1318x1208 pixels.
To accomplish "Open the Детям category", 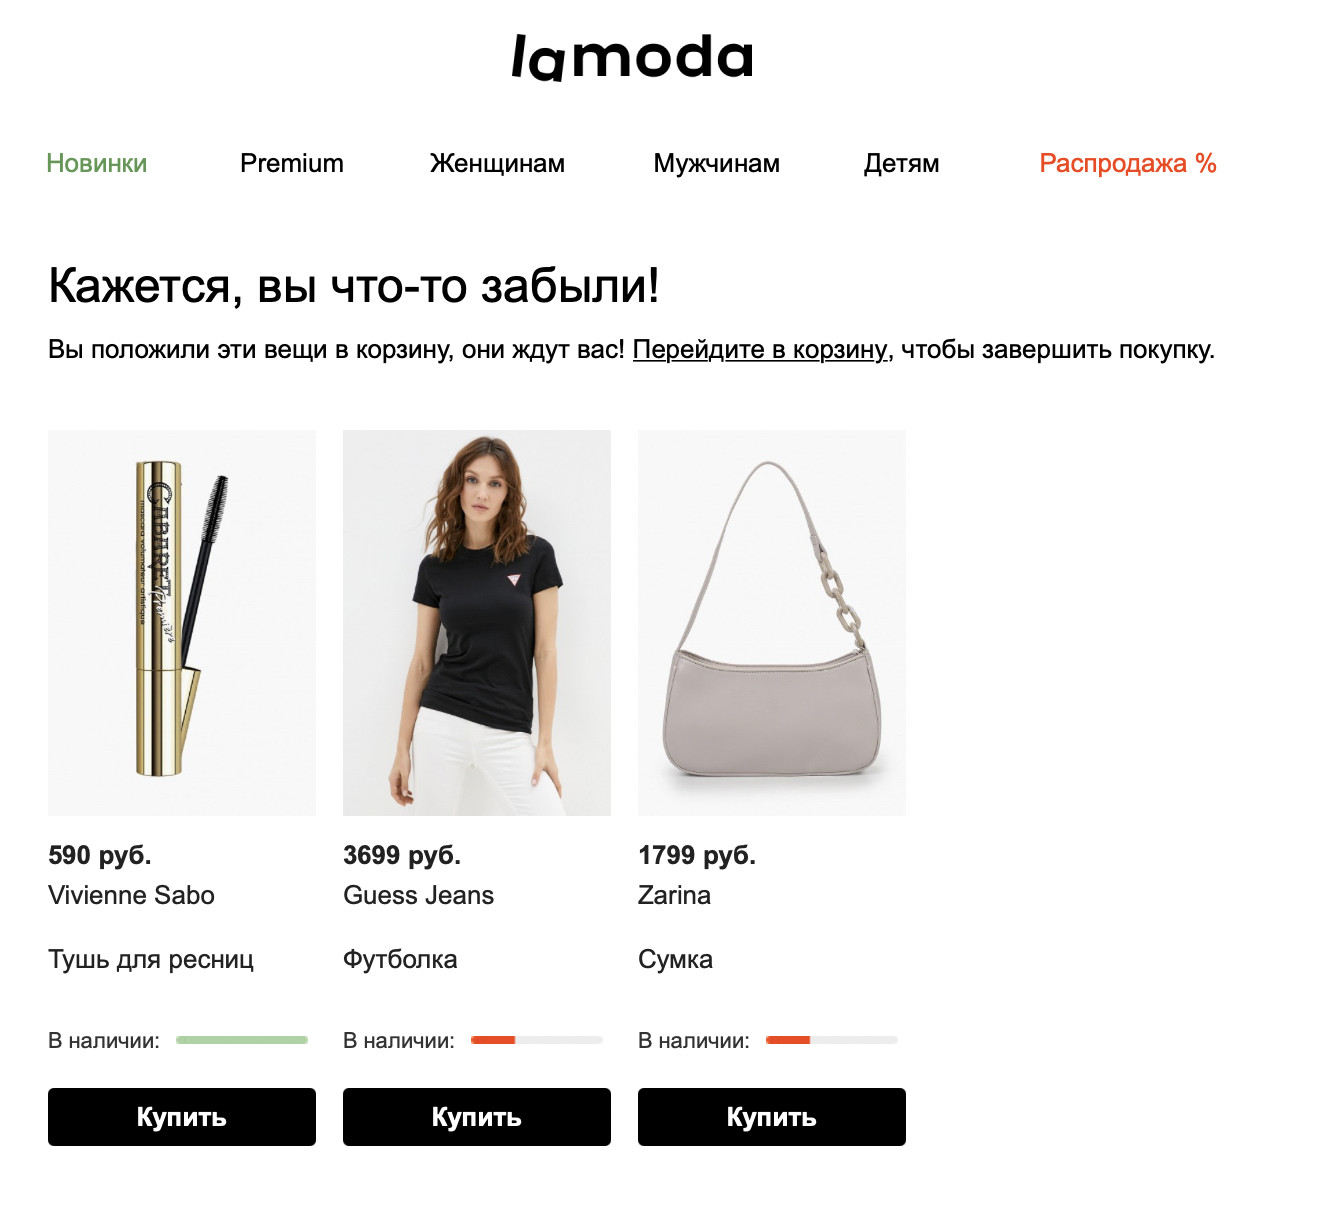I will [x=901, y=163].
